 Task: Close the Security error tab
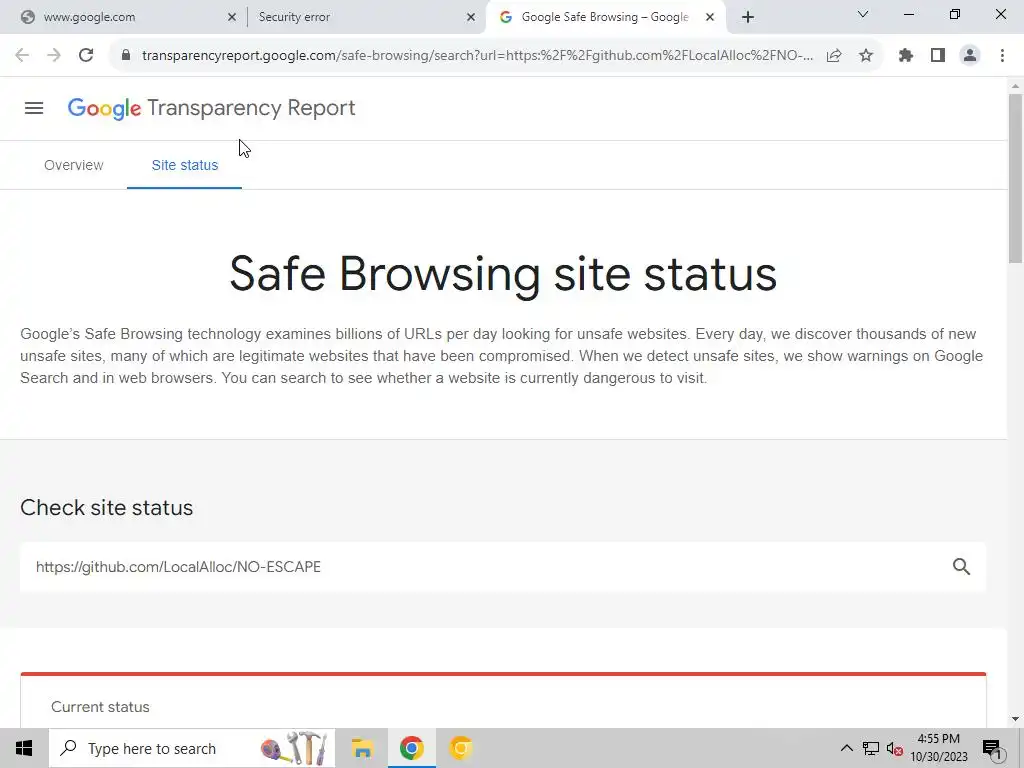click(x=471, y=18)
